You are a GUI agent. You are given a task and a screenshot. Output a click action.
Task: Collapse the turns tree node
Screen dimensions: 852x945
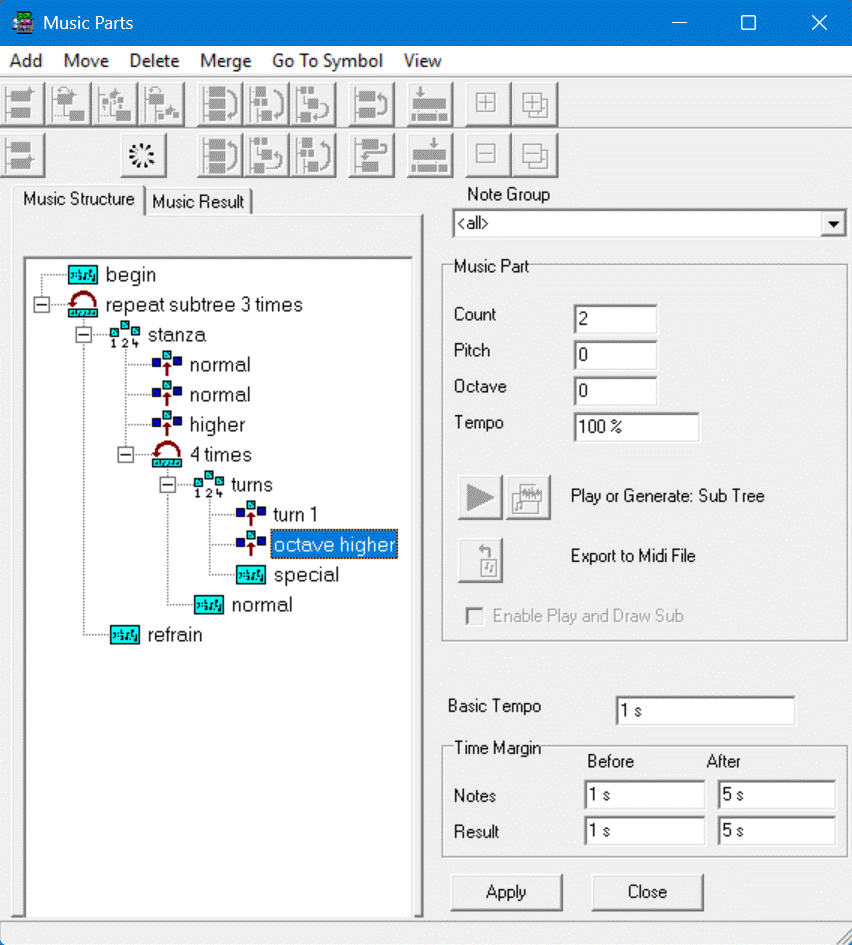pos(167,485)
